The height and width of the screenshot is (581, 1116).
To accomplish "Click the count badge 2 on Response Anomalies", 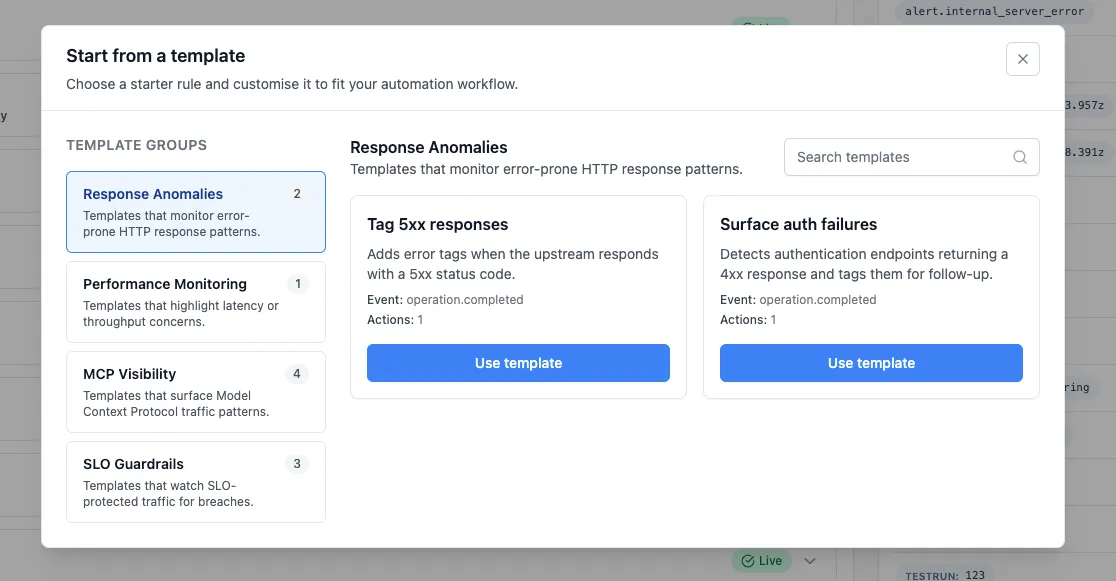I will tap(297, 194).
